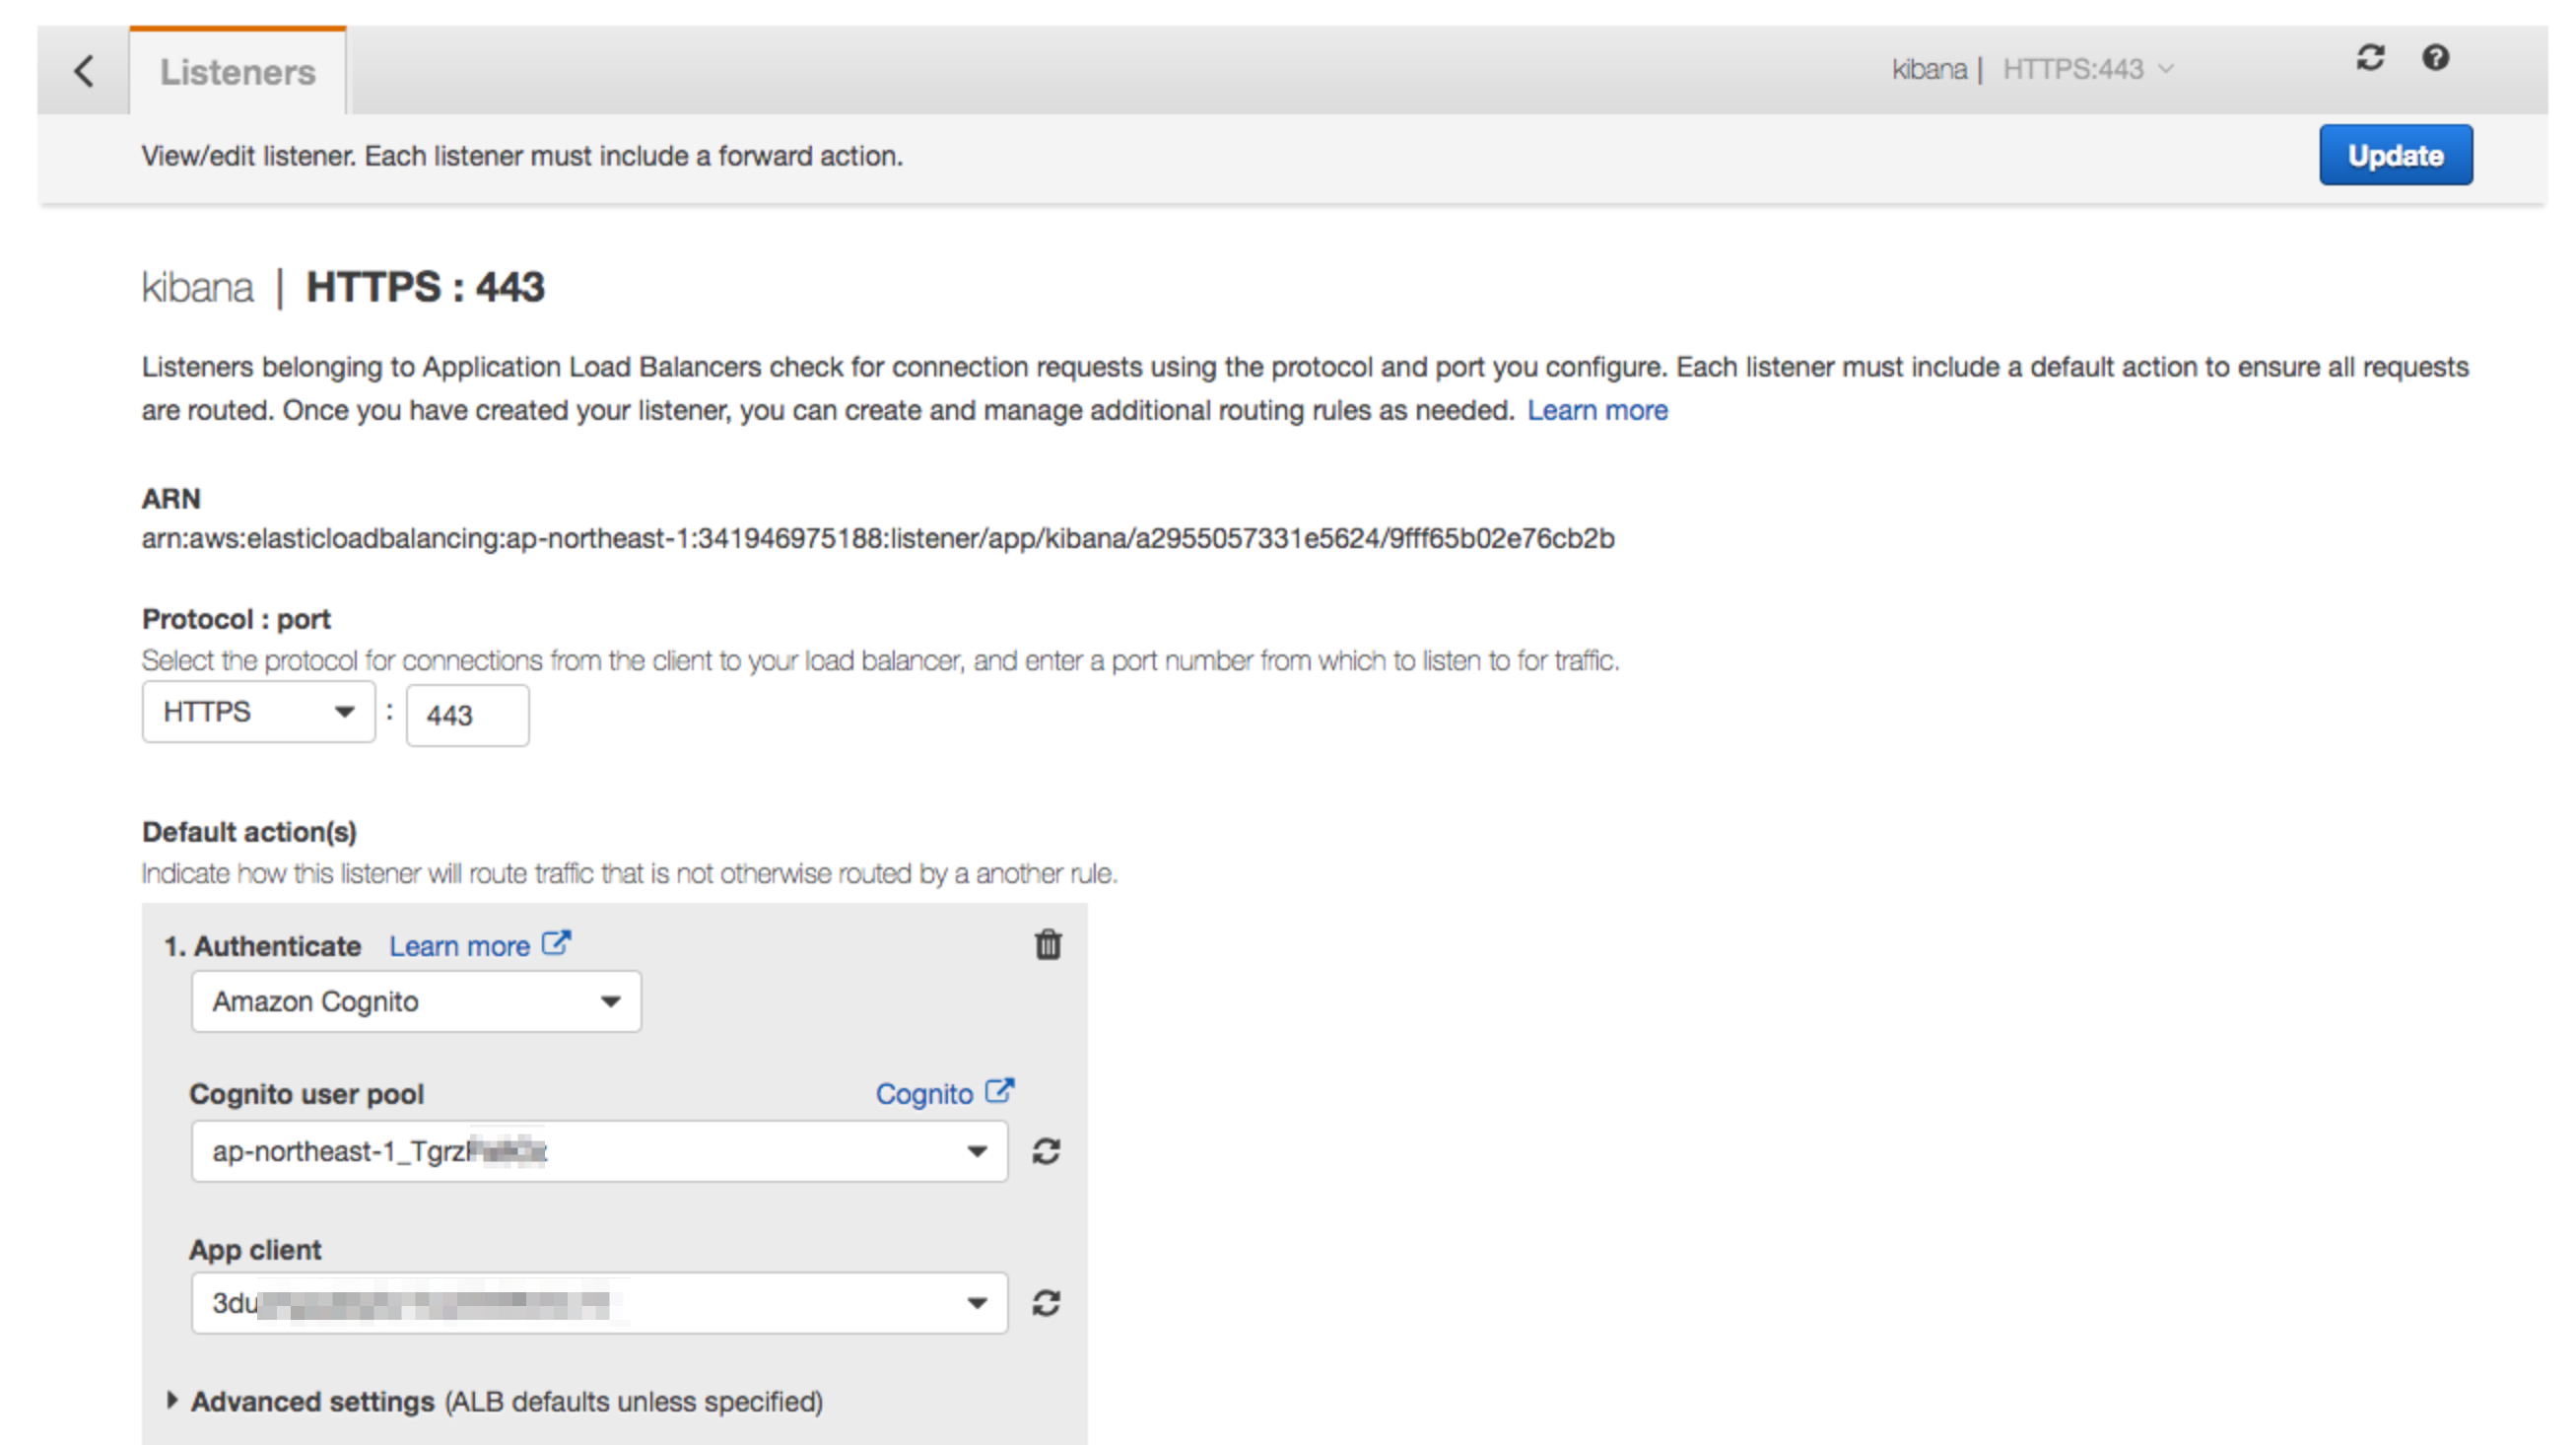2576x1445 pixels.
Task: Open the Cognito user pool dropdown
Action: coord(600,1152)
